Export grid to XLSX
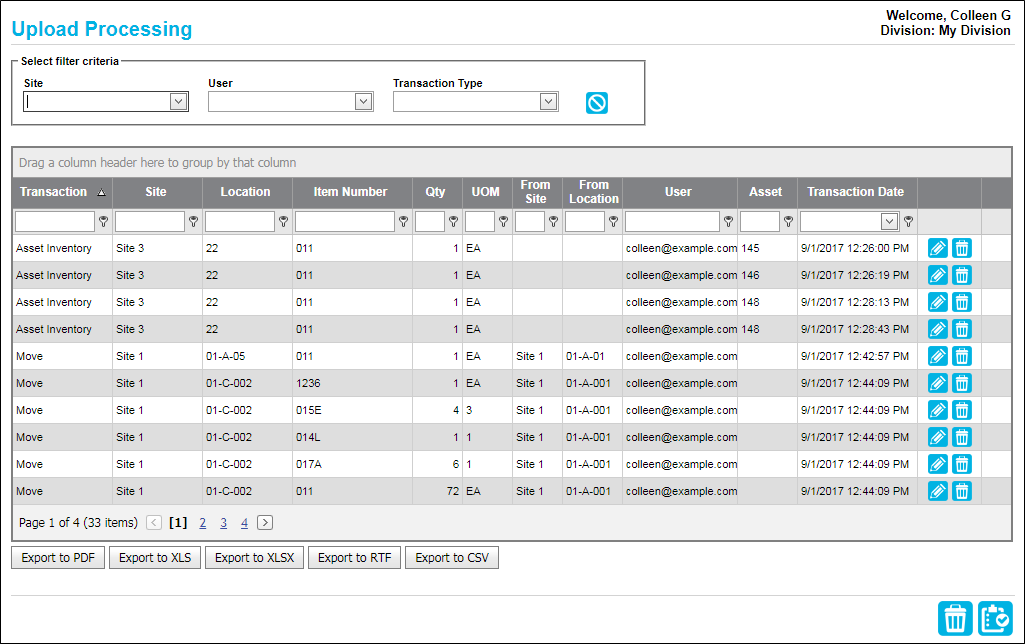 [254, 558]
